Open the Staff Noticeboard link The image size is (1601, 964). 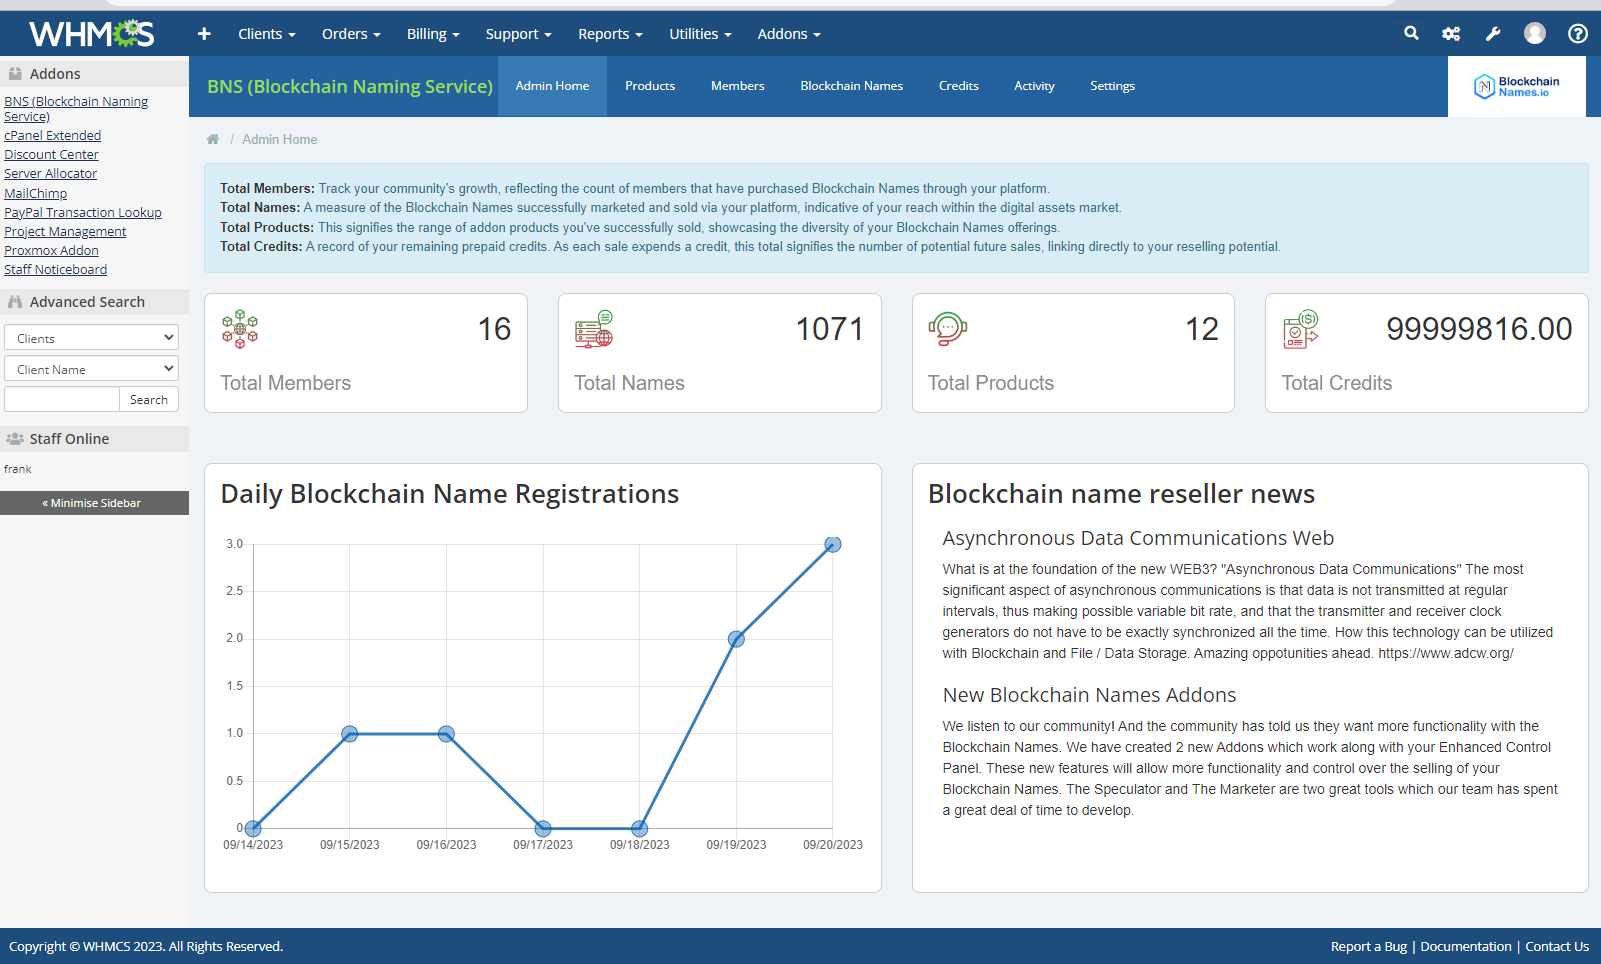55,269
